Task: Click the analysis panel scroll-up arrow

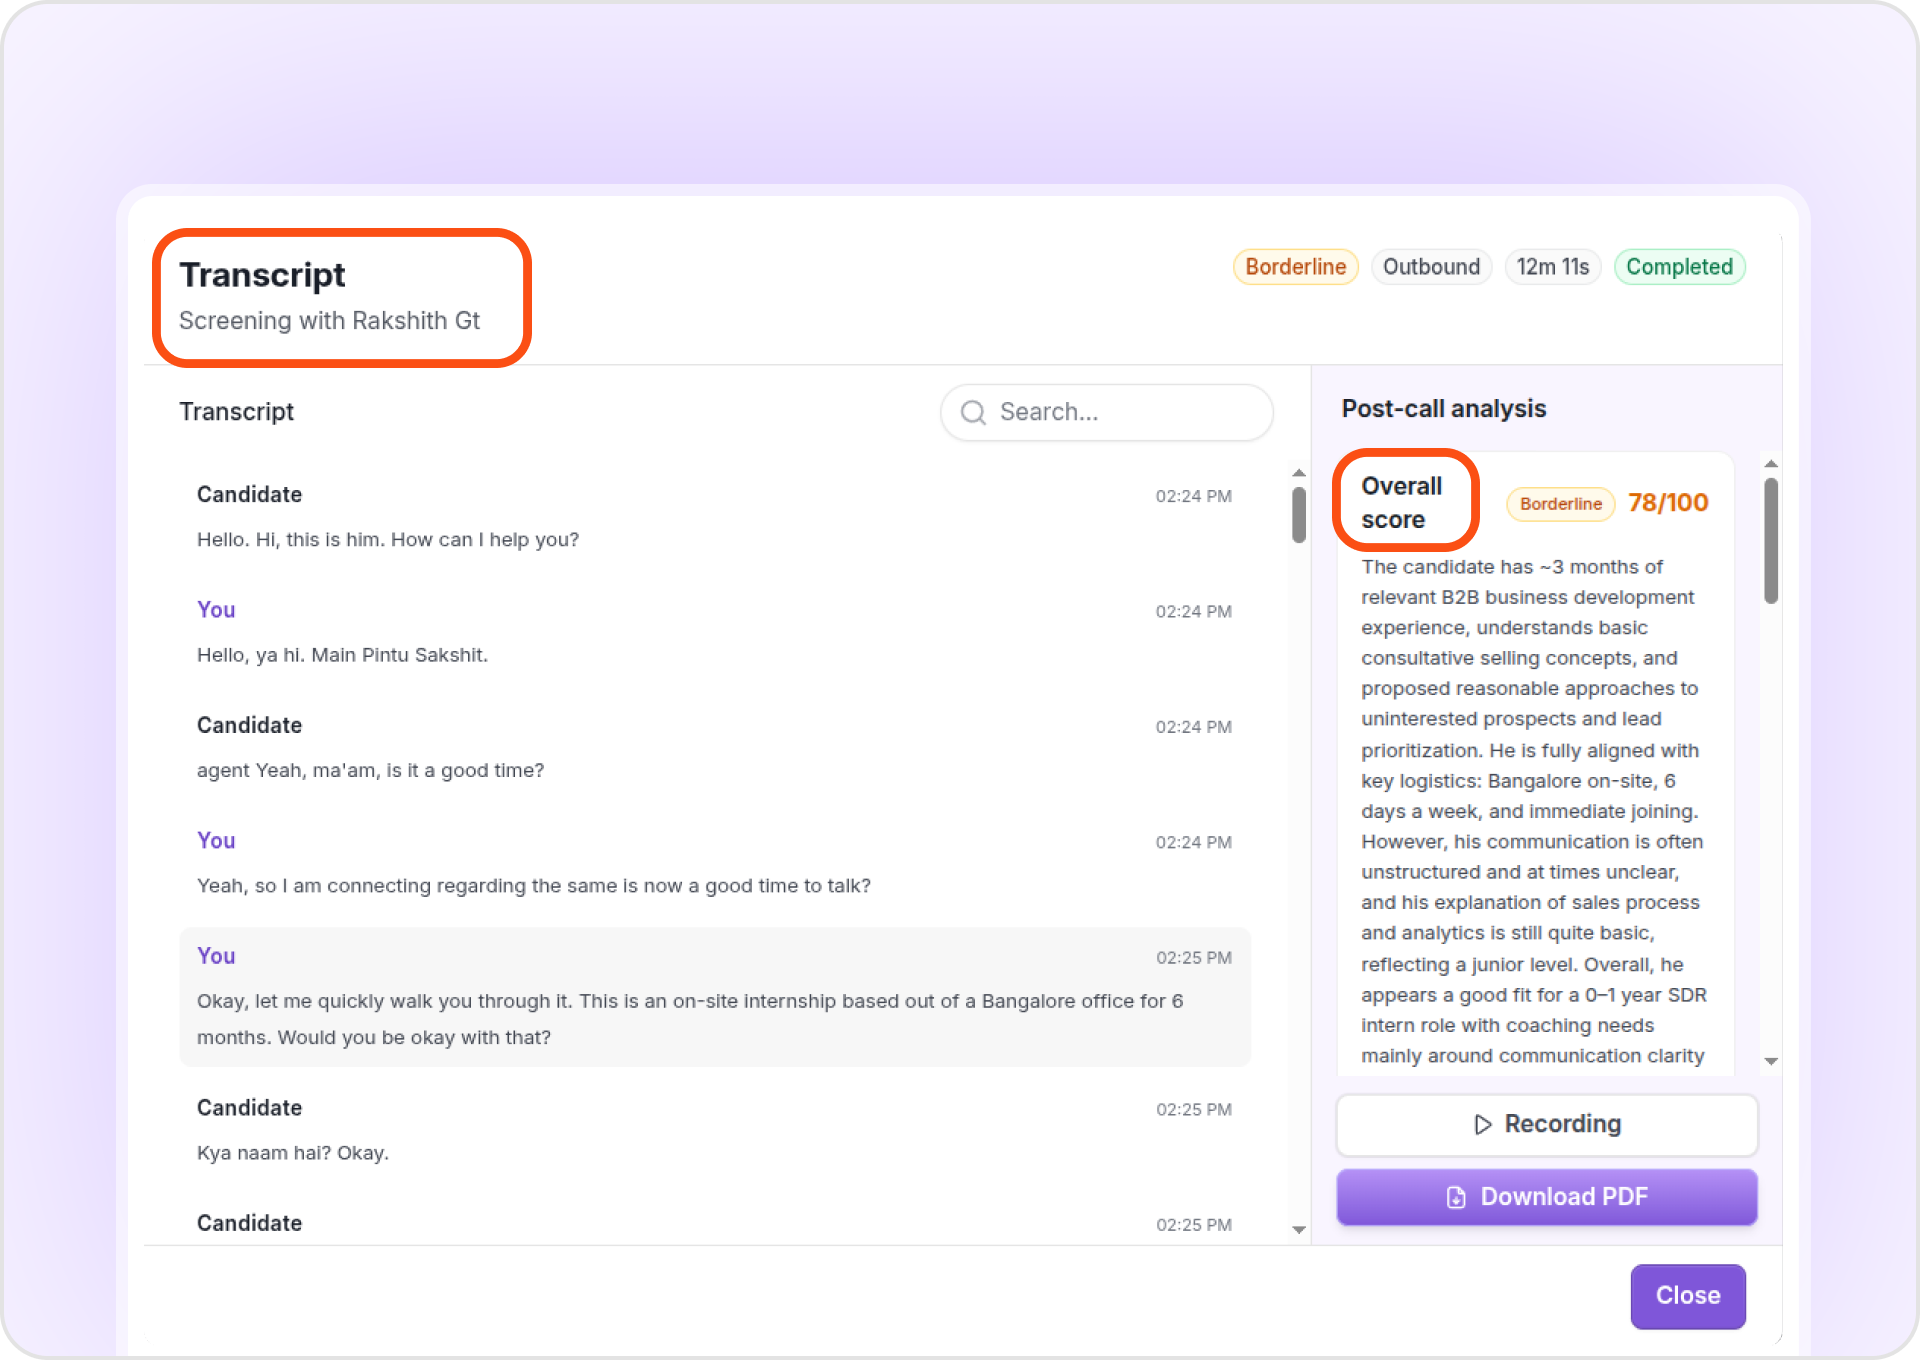Action: coord(1771,464)
